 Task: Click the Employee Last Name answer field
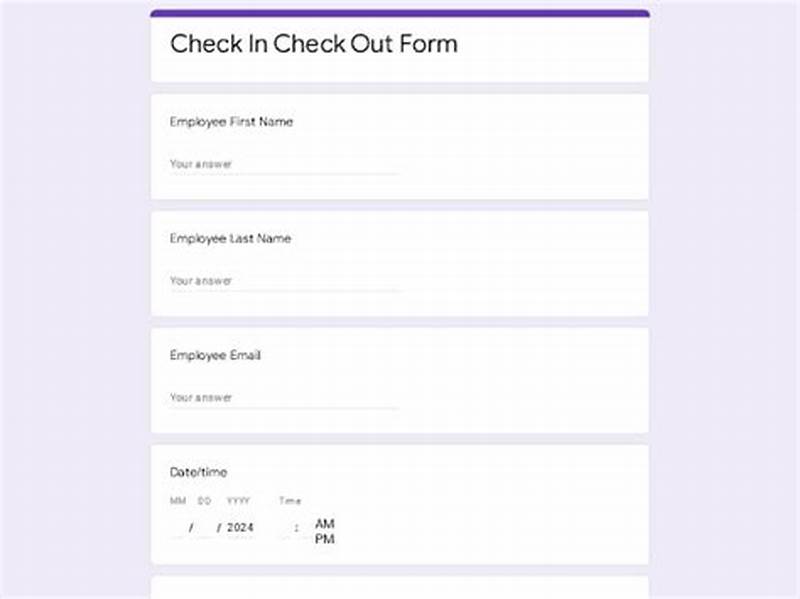(285, 280)
